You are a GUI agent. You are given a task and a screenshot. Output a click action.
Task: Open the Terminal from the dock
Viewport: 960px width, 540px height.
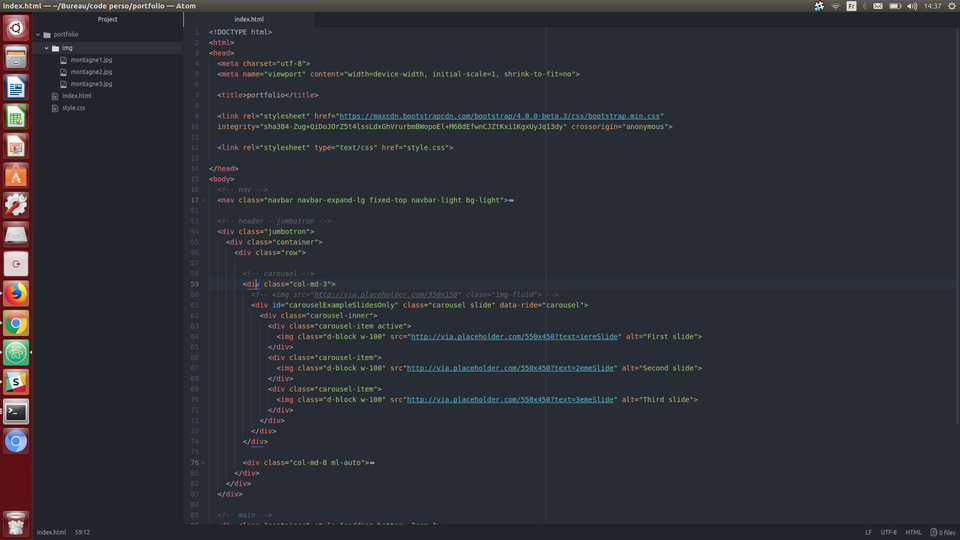pos(16,411)
